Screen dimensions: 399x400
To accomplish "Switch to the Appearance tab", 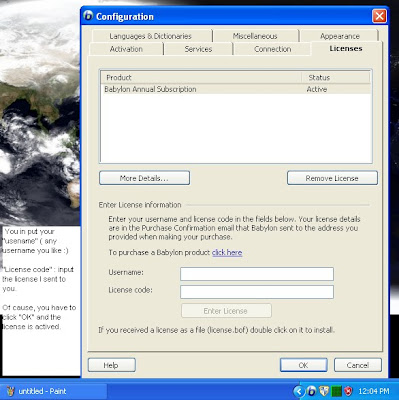I will [x=339, y=36].
